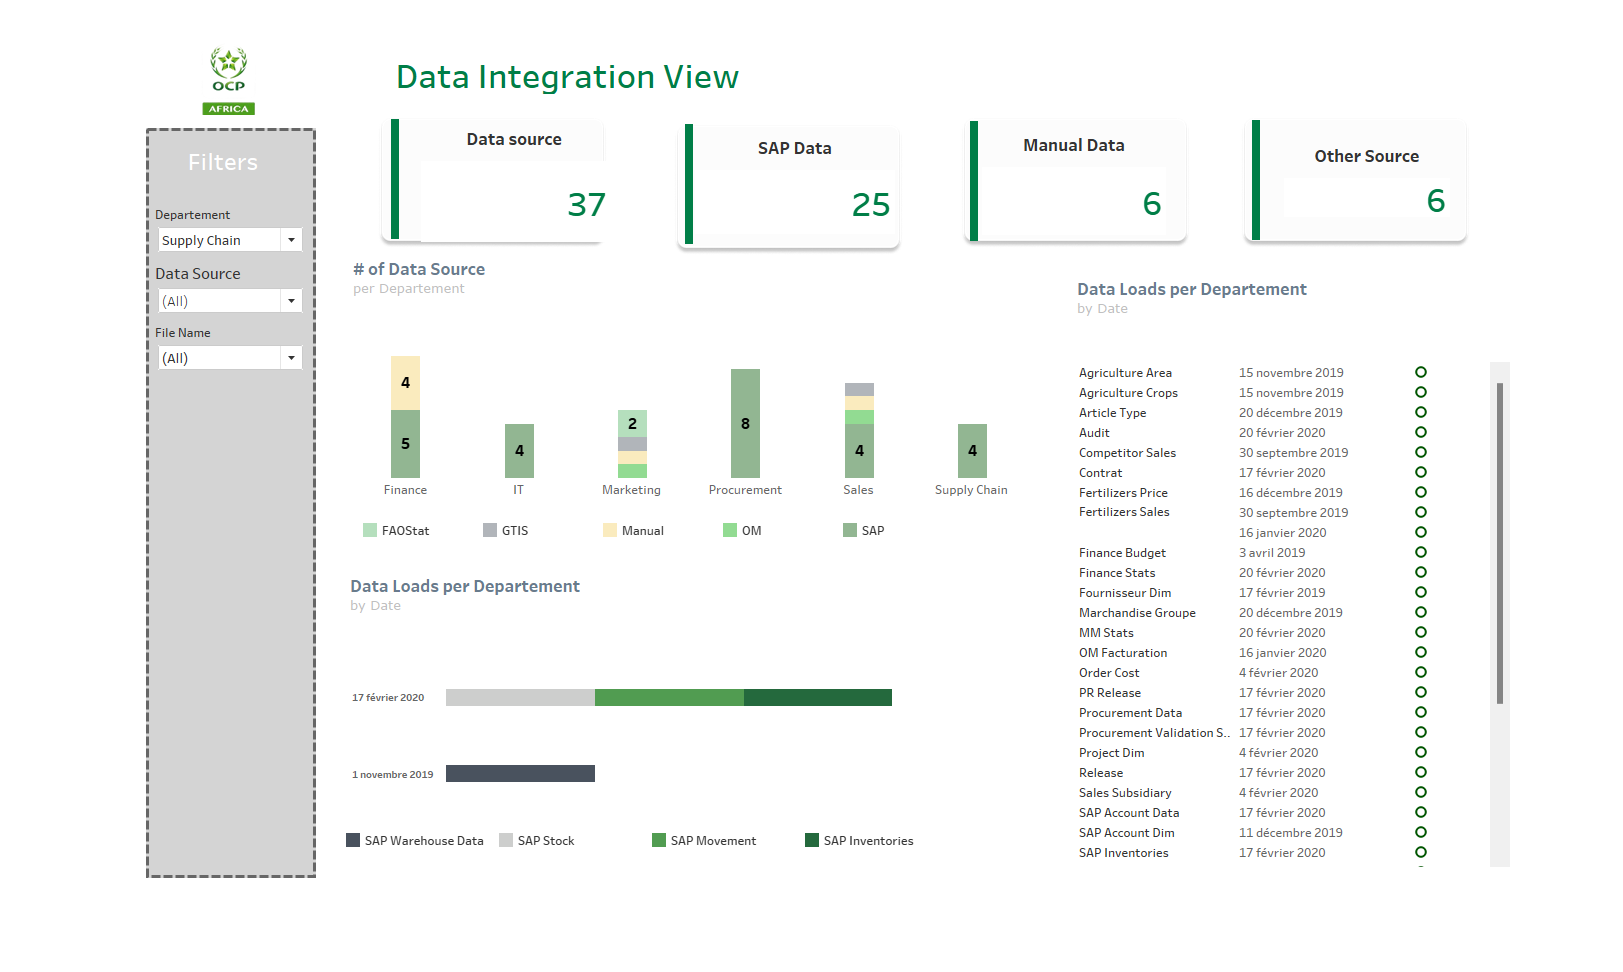Click the dark green SAP Inventories bar segment
1623x972 pixels.
[818, 697]
